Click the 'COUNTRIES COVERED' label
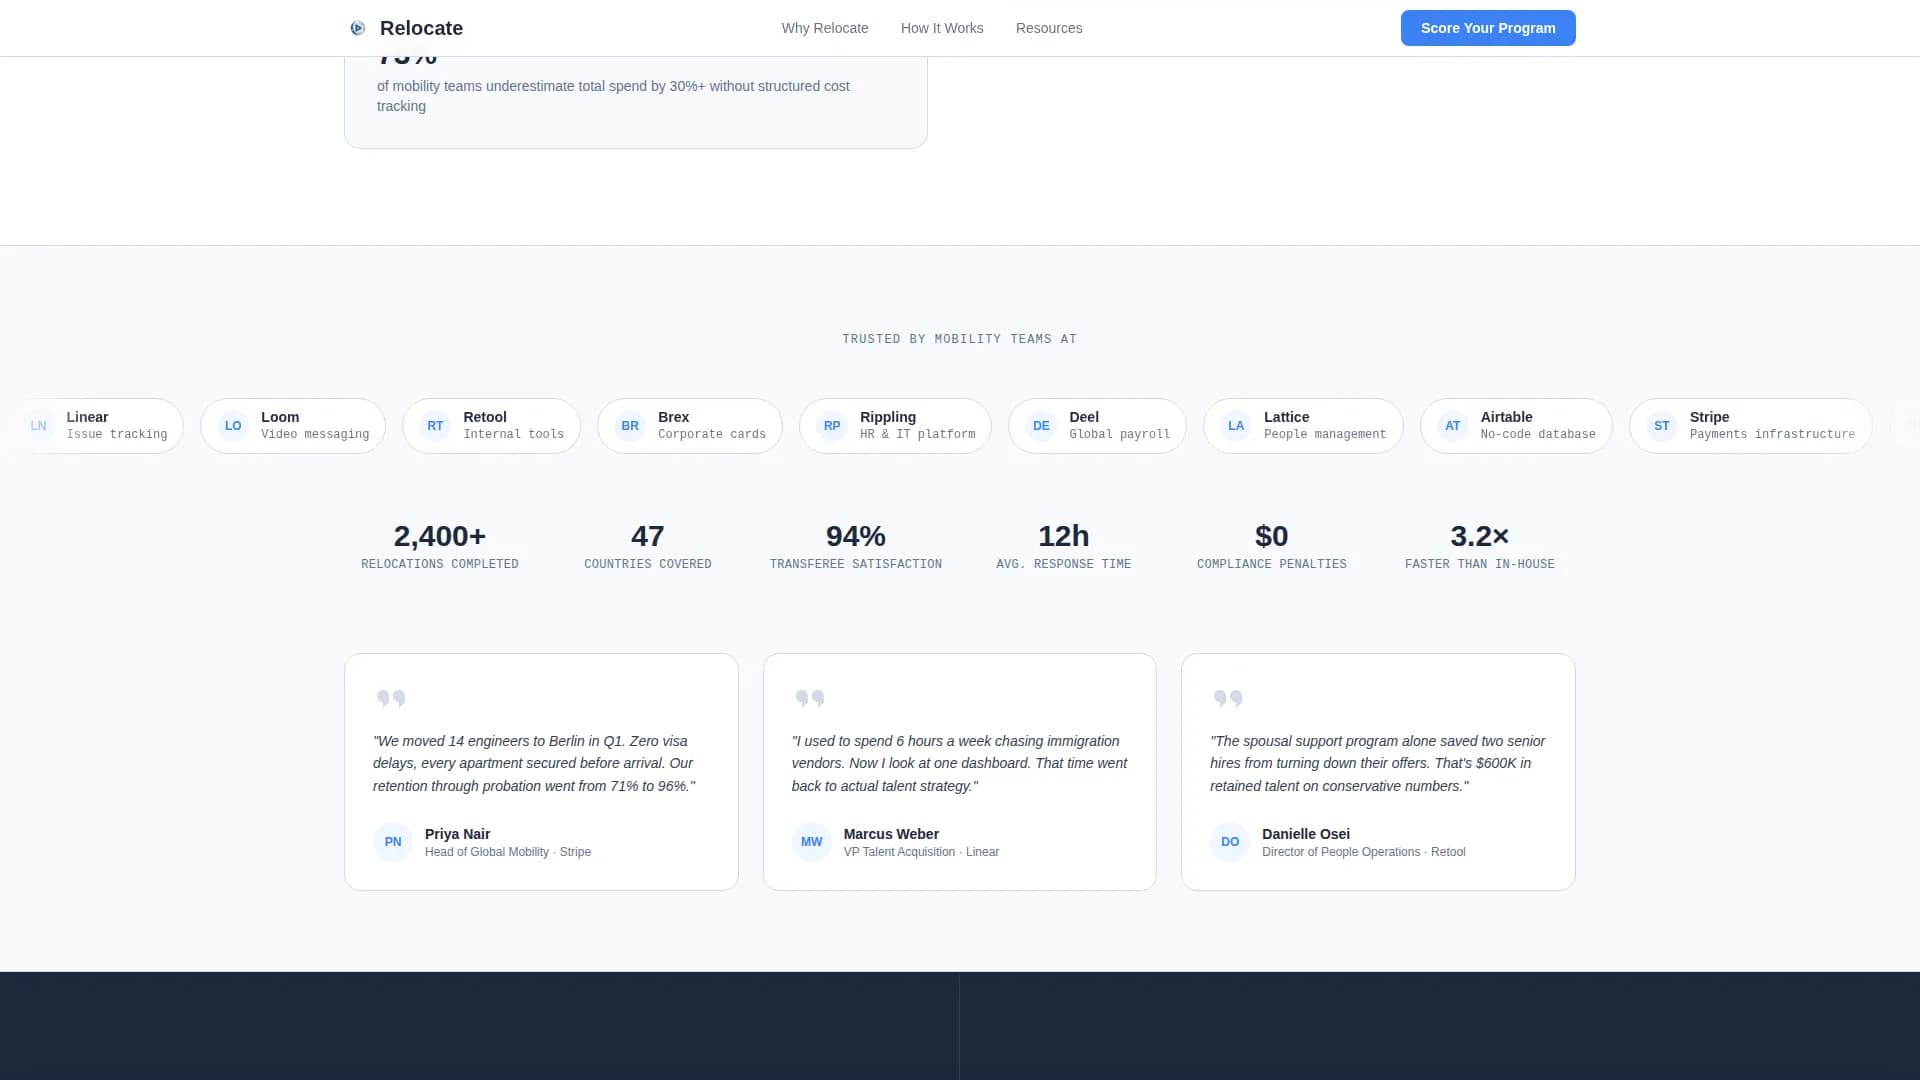 (648, 564)
